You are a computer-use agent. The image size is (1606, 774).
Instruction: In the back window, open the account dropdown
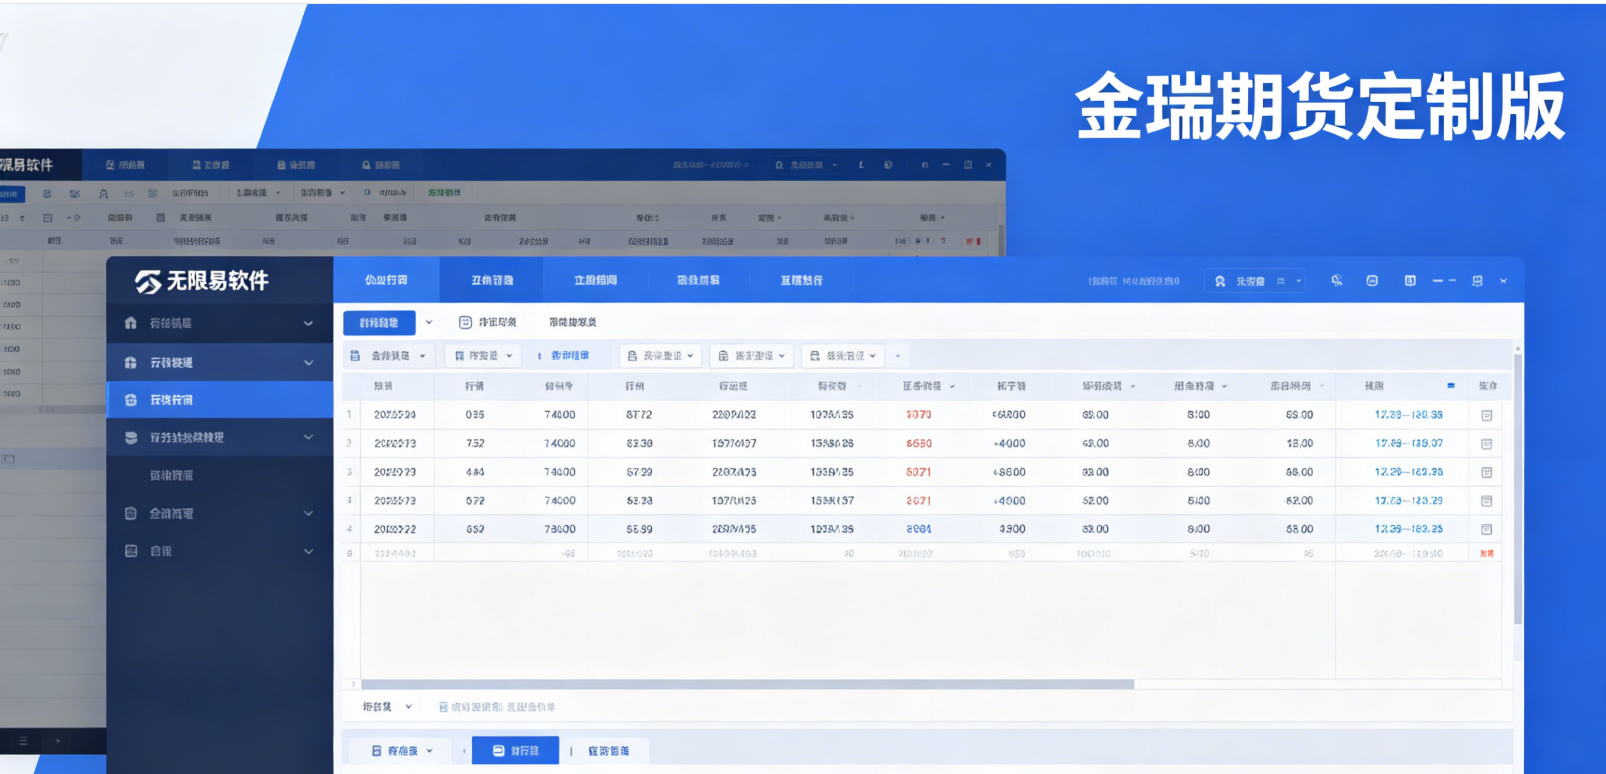tap(806, 165)
